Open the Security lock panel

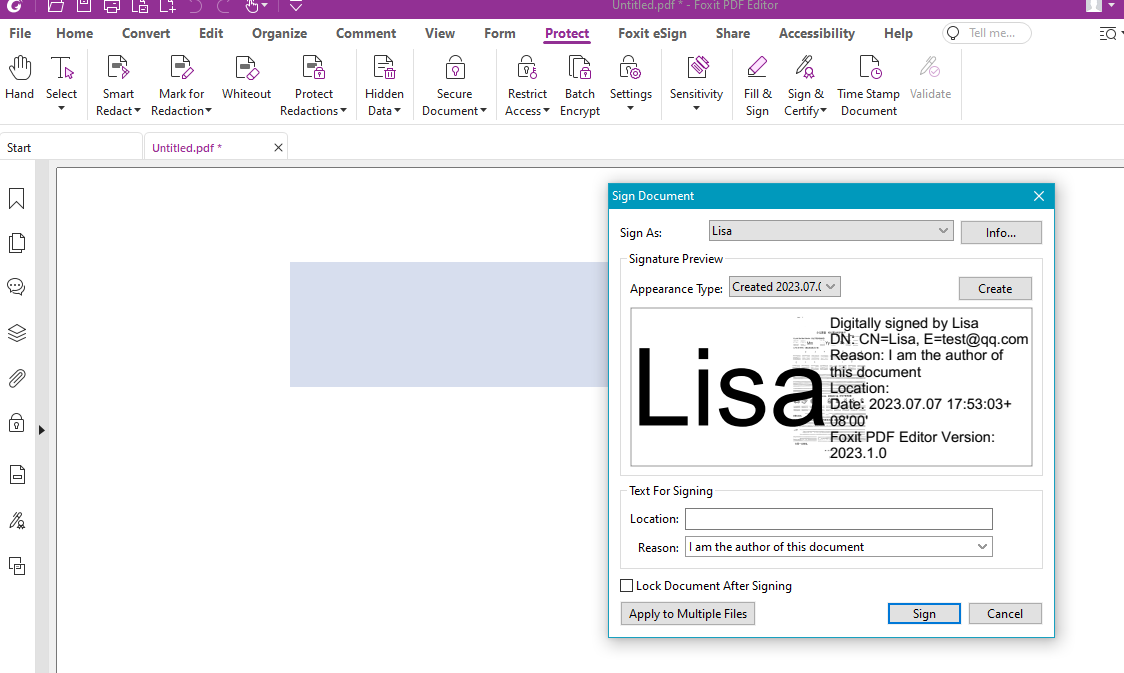[x=16, y=422]
